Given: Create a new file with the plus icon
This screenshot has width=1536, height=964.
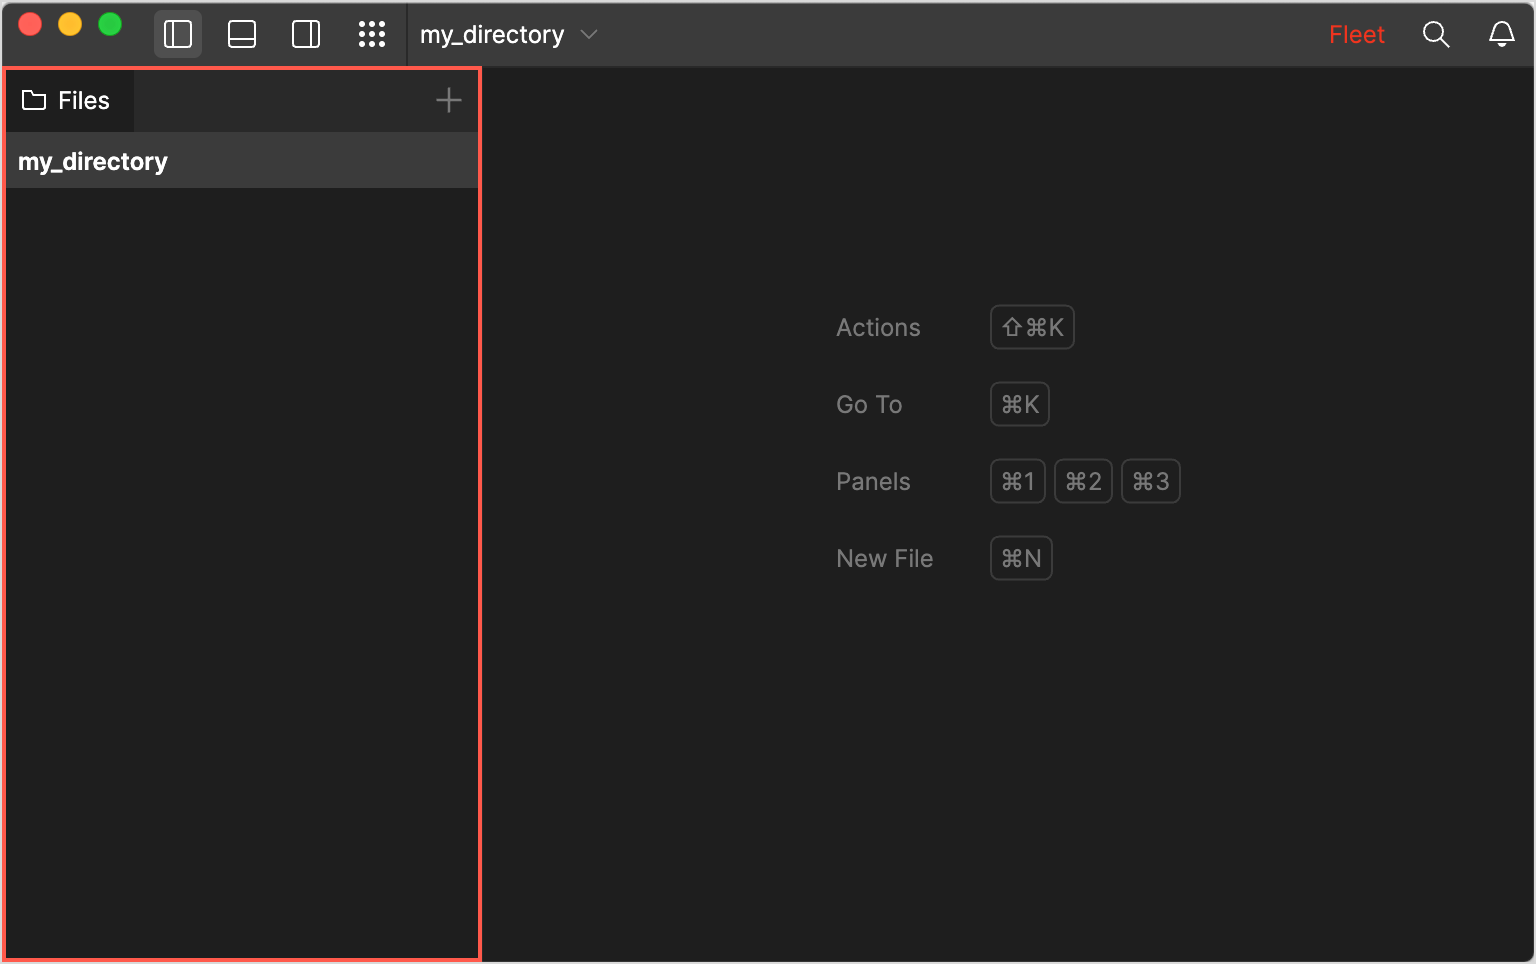Looking at the screenshot, I should (448, 100).
